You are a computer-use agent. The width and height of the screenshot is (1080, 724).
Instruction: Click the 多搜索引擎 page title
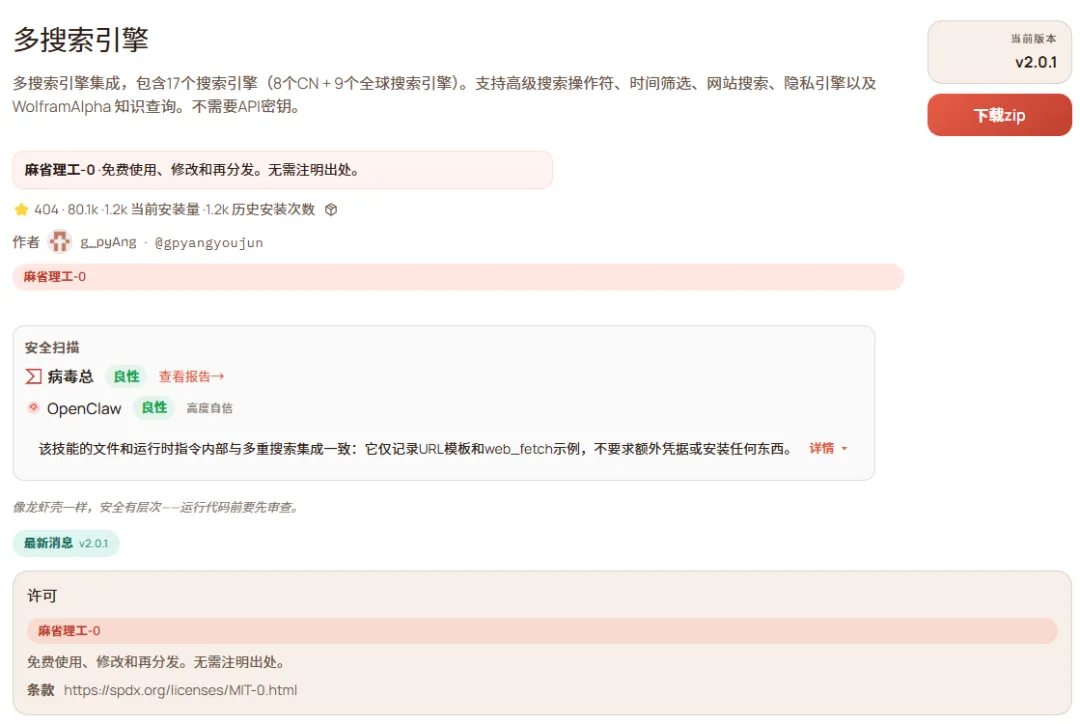(x=81, y=39)
